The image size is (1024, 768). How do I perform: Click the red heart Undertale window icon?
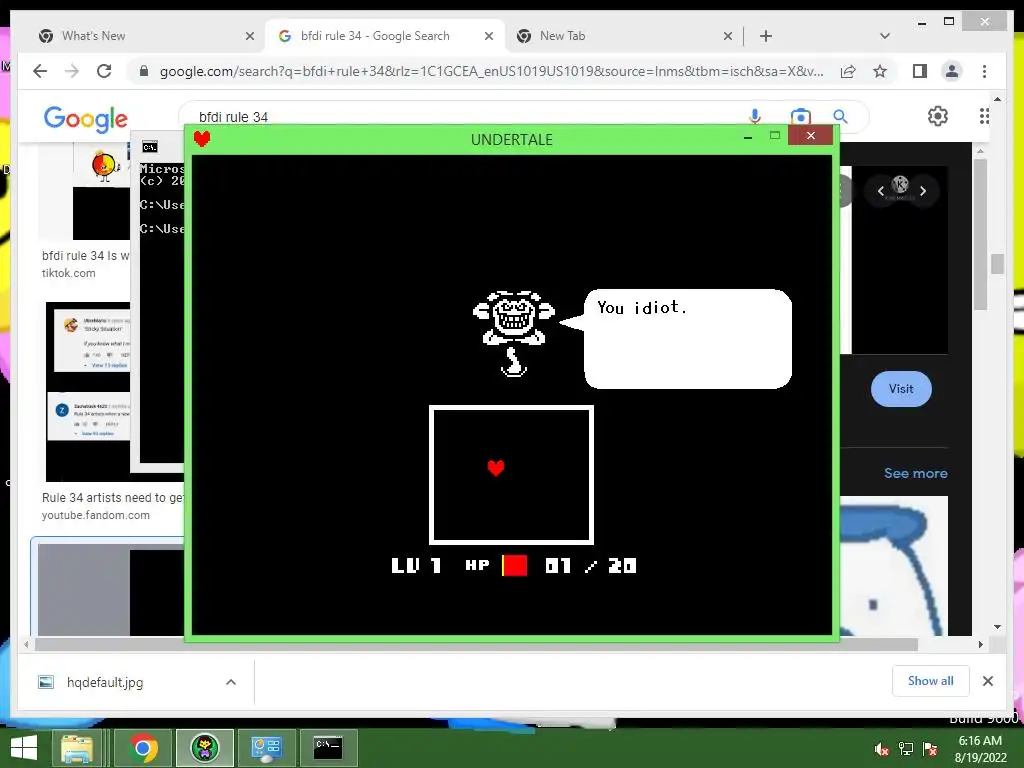click(202, 138)
